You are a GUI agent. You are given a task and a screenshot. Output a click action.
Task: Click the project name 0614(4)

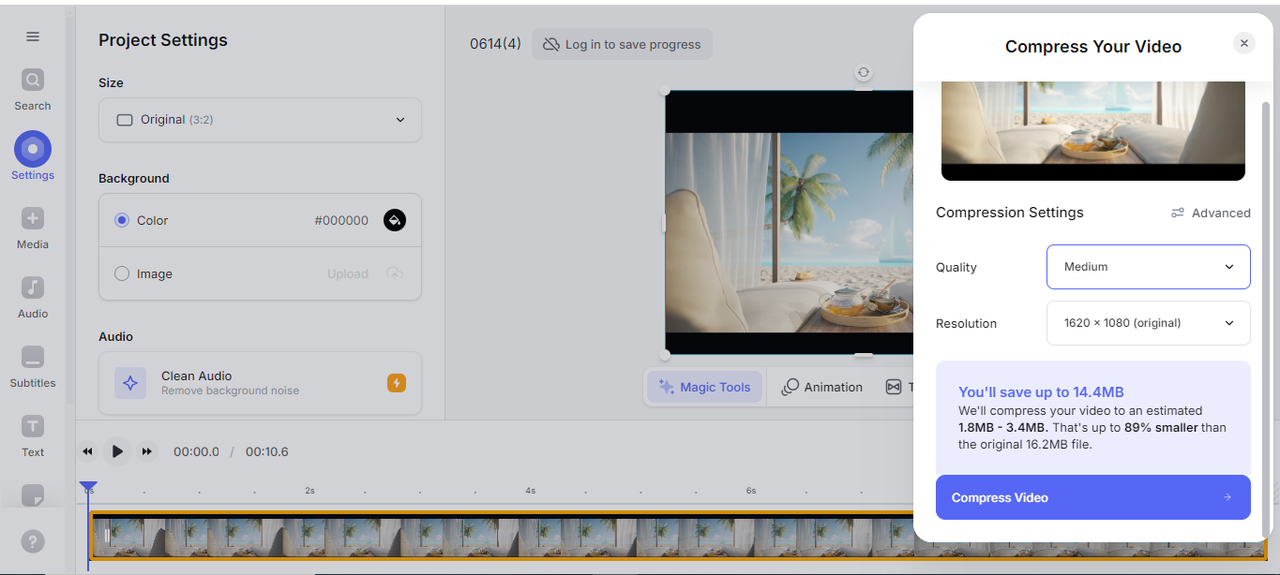coord(496,44)
